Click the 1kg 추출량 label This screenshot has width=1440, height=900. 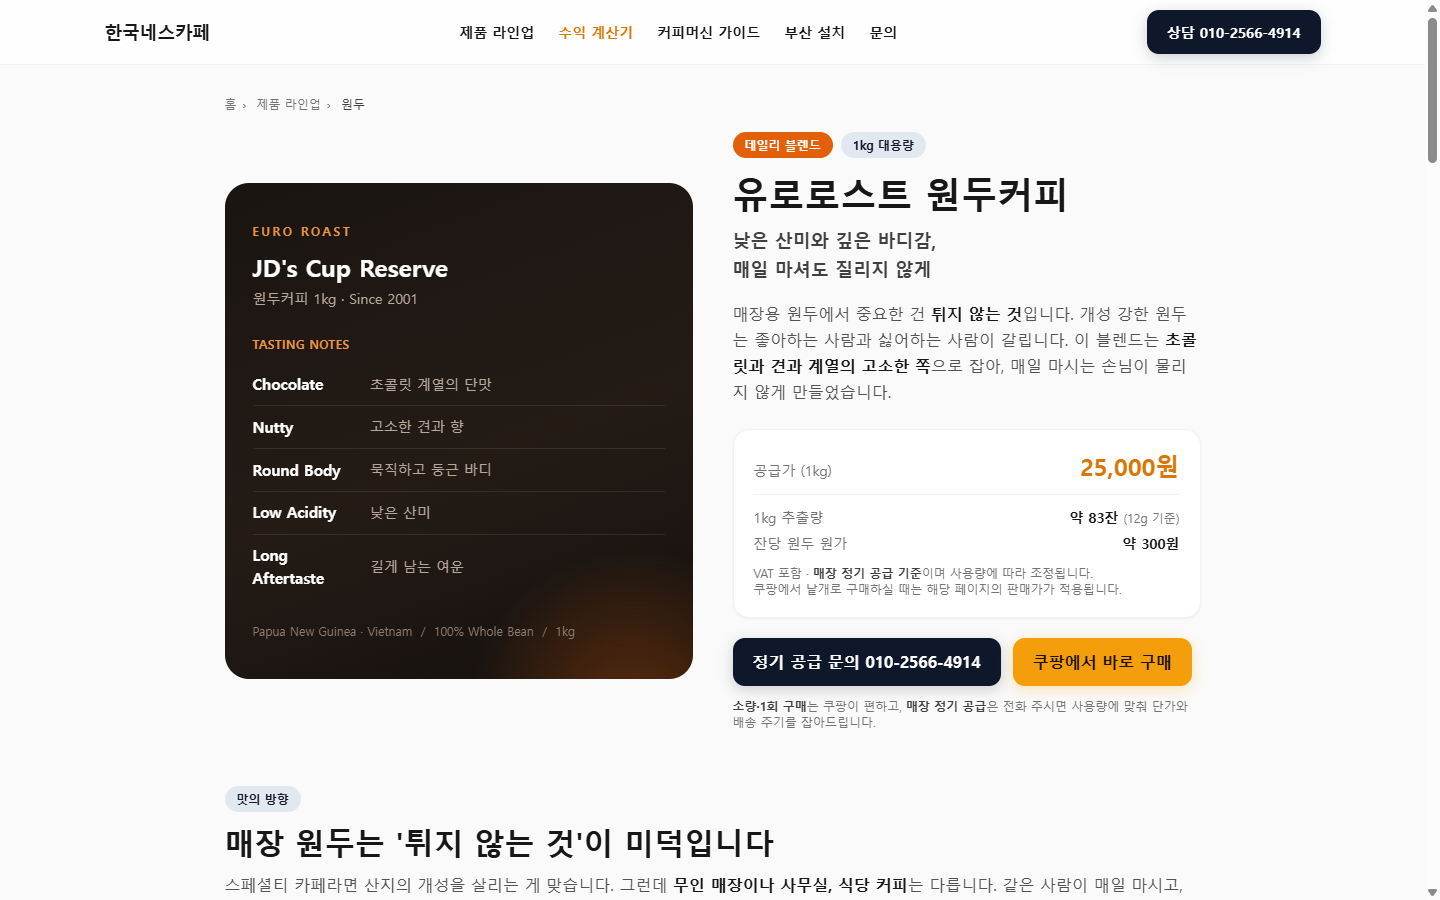click(788, 518)
